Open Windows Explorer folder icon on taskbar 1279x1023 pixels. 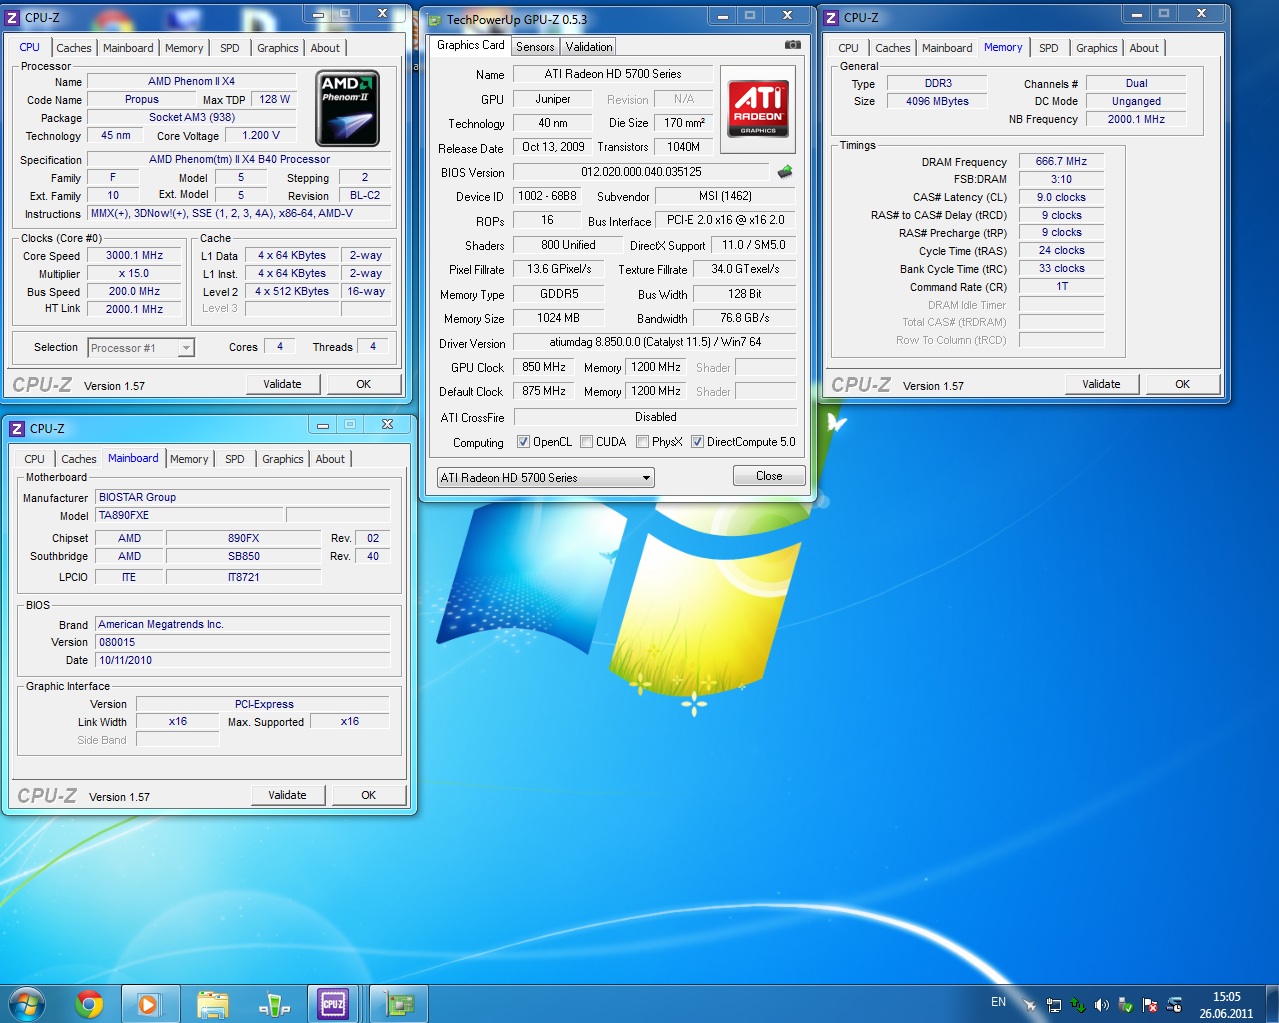pos(212,1004)
